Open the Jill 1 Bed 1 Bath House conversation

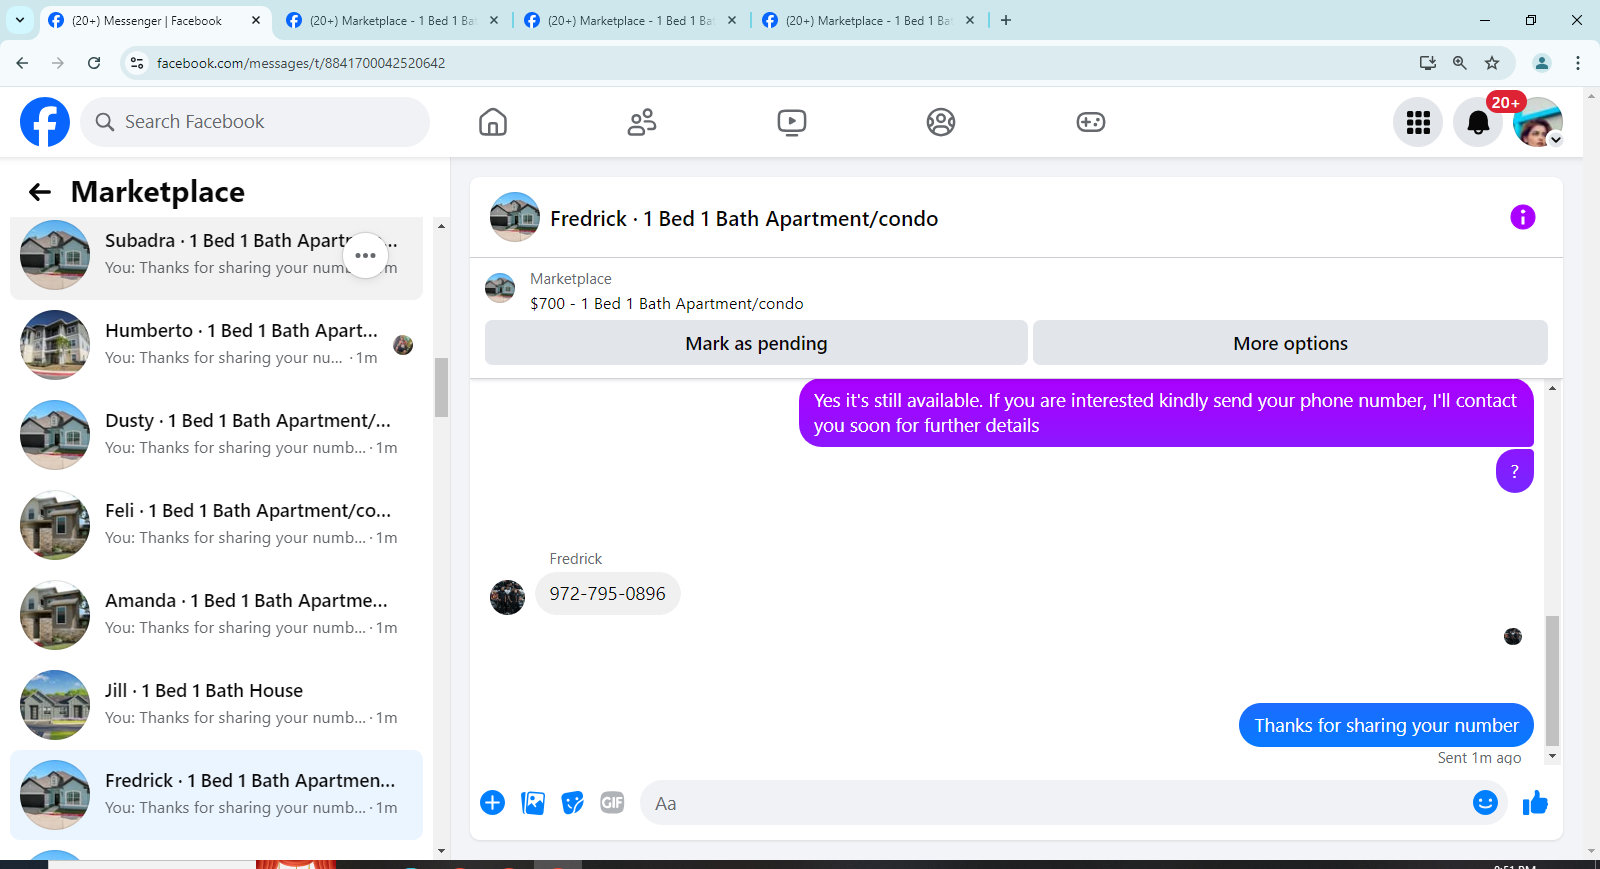coord(216,705)
